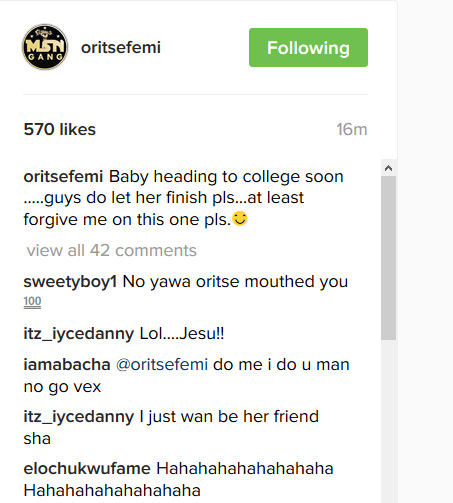Image resolution: width=453 pixels, height=503 pixels.
Task: Click the 570 likes count
Action: click(60, 129)
